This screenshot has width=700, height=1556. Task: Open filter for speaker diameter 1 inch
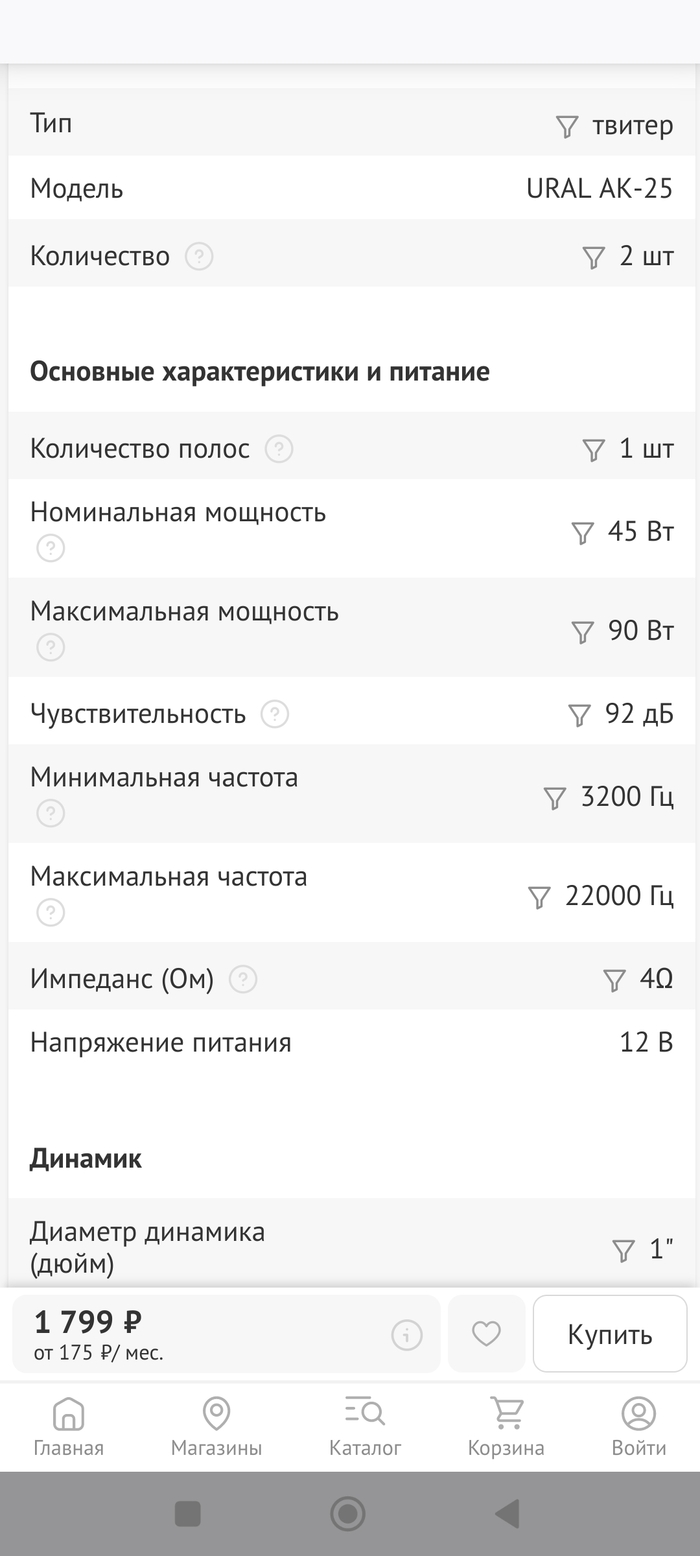(624, 1250)
